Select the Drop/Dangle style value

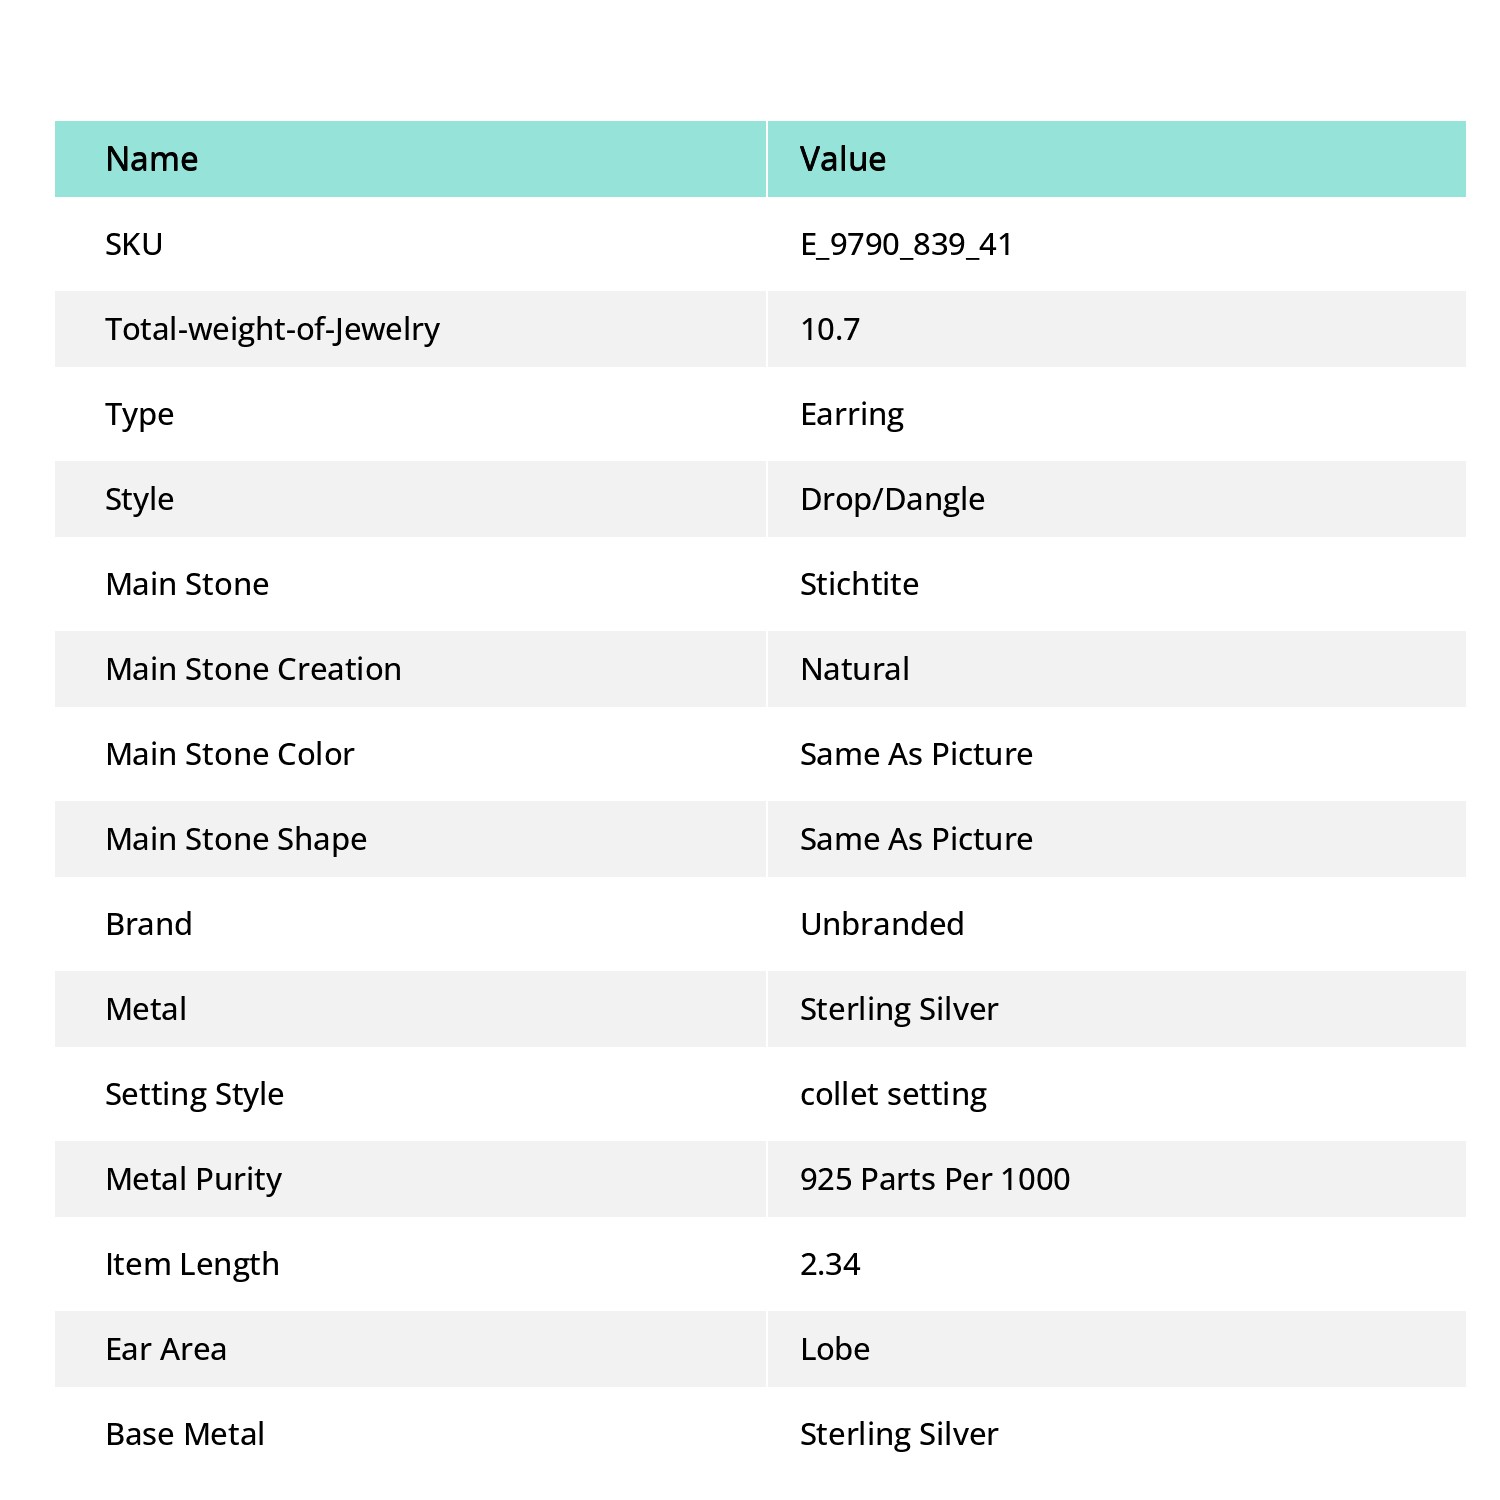pos(892,499)
